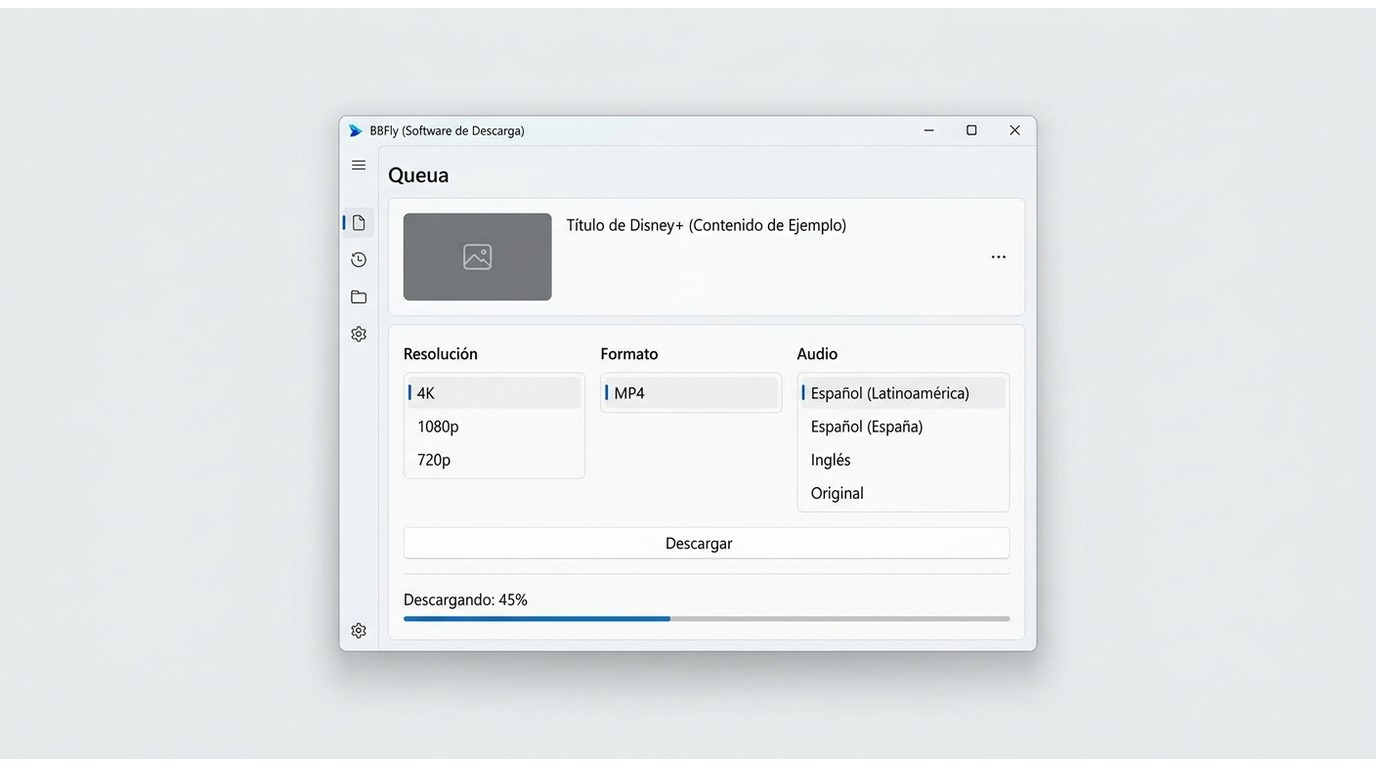1376x768 pixels.
Task: Open the folder sidebar icon
Action: tap(358, 297)
